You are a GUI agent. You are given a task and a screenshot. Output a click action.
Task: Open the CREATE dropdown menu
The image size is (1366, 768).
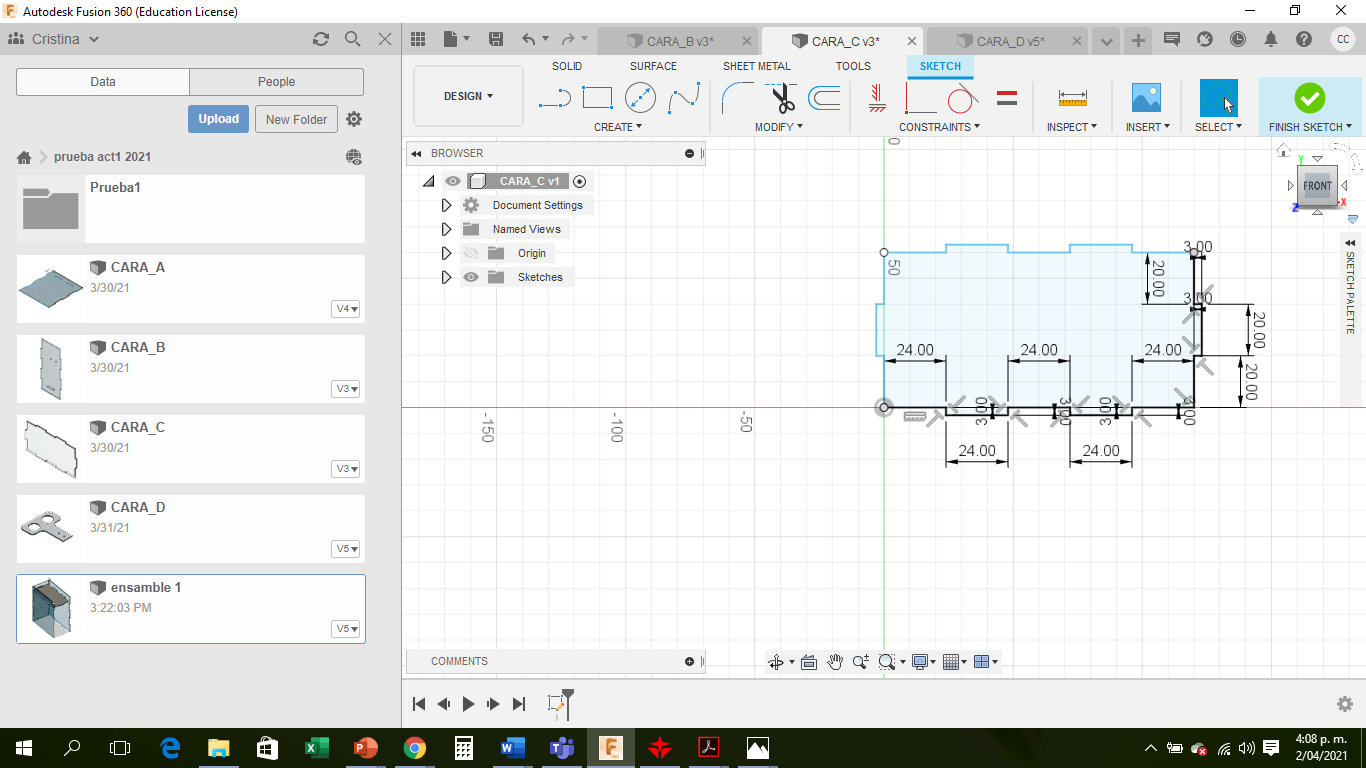coord(618,127)
